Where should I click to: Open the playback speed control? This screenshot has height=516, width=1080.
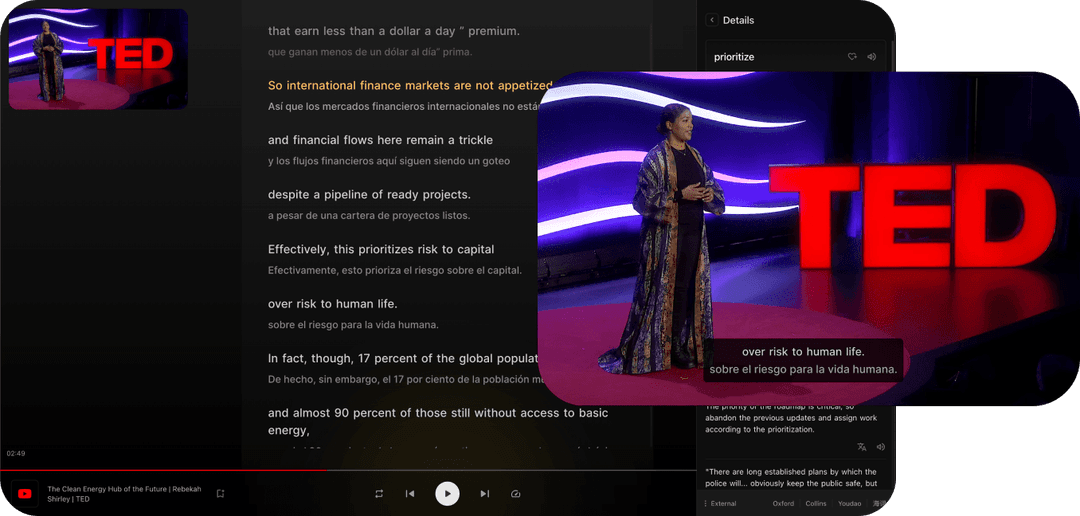click(516, 493)
